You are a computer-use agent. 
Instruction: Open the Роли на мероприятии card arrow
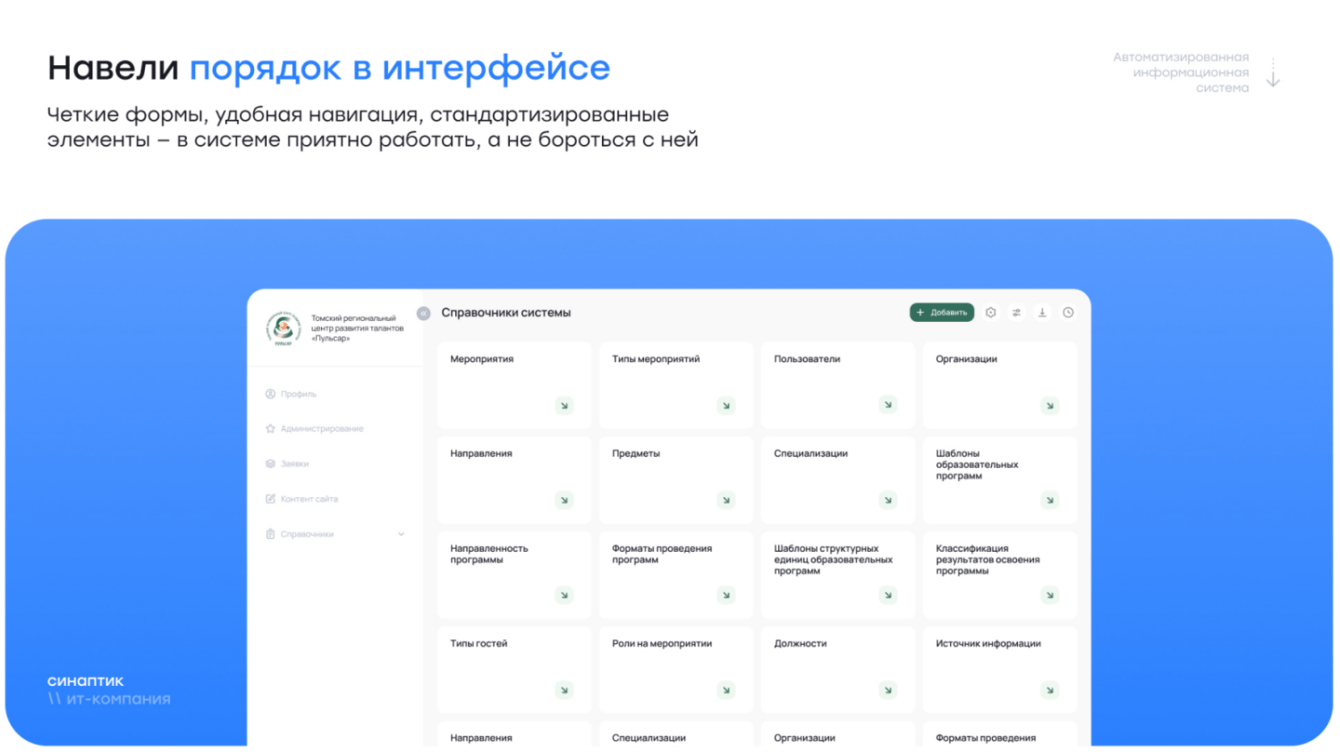(x=726, y=690)
